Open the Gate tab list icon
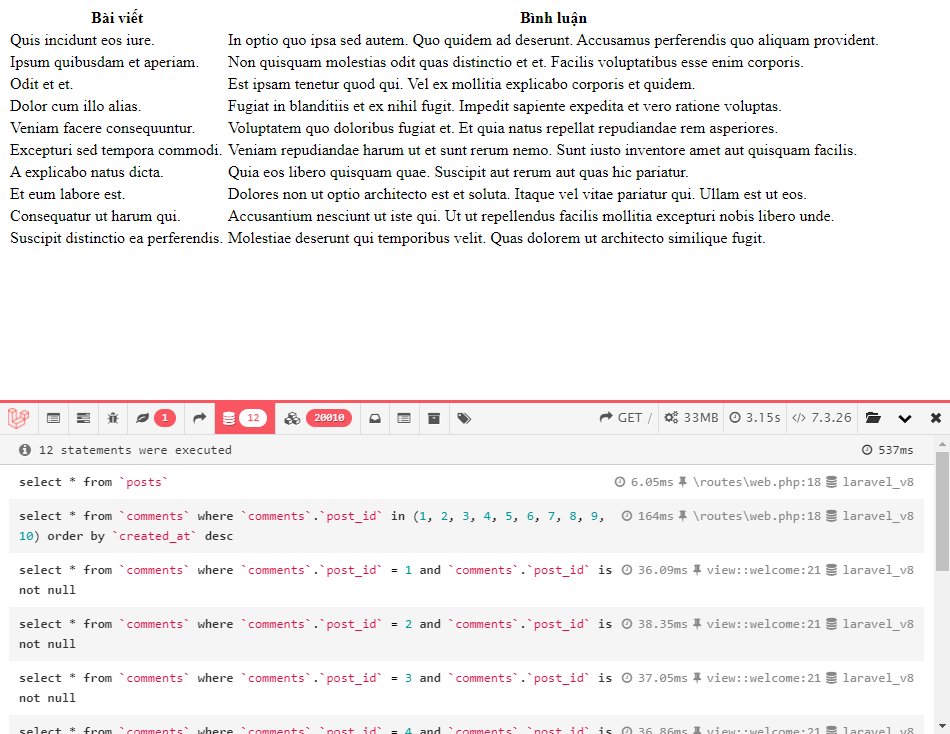 pos(404,418)
